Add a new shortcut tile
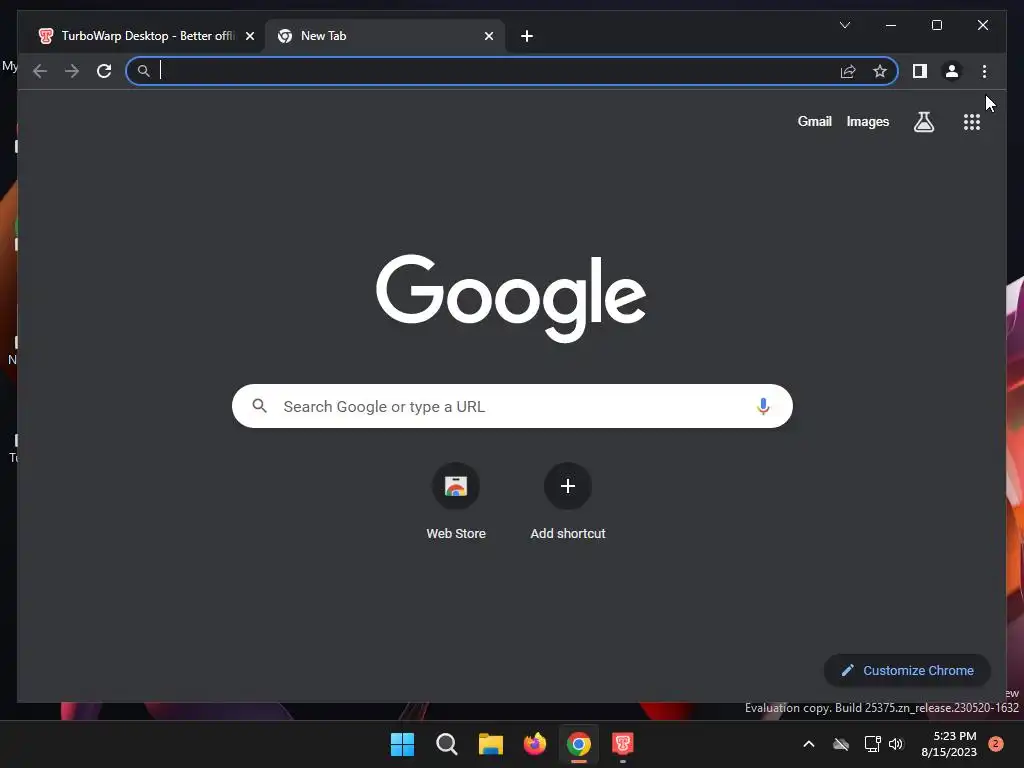 click(568, 486)
